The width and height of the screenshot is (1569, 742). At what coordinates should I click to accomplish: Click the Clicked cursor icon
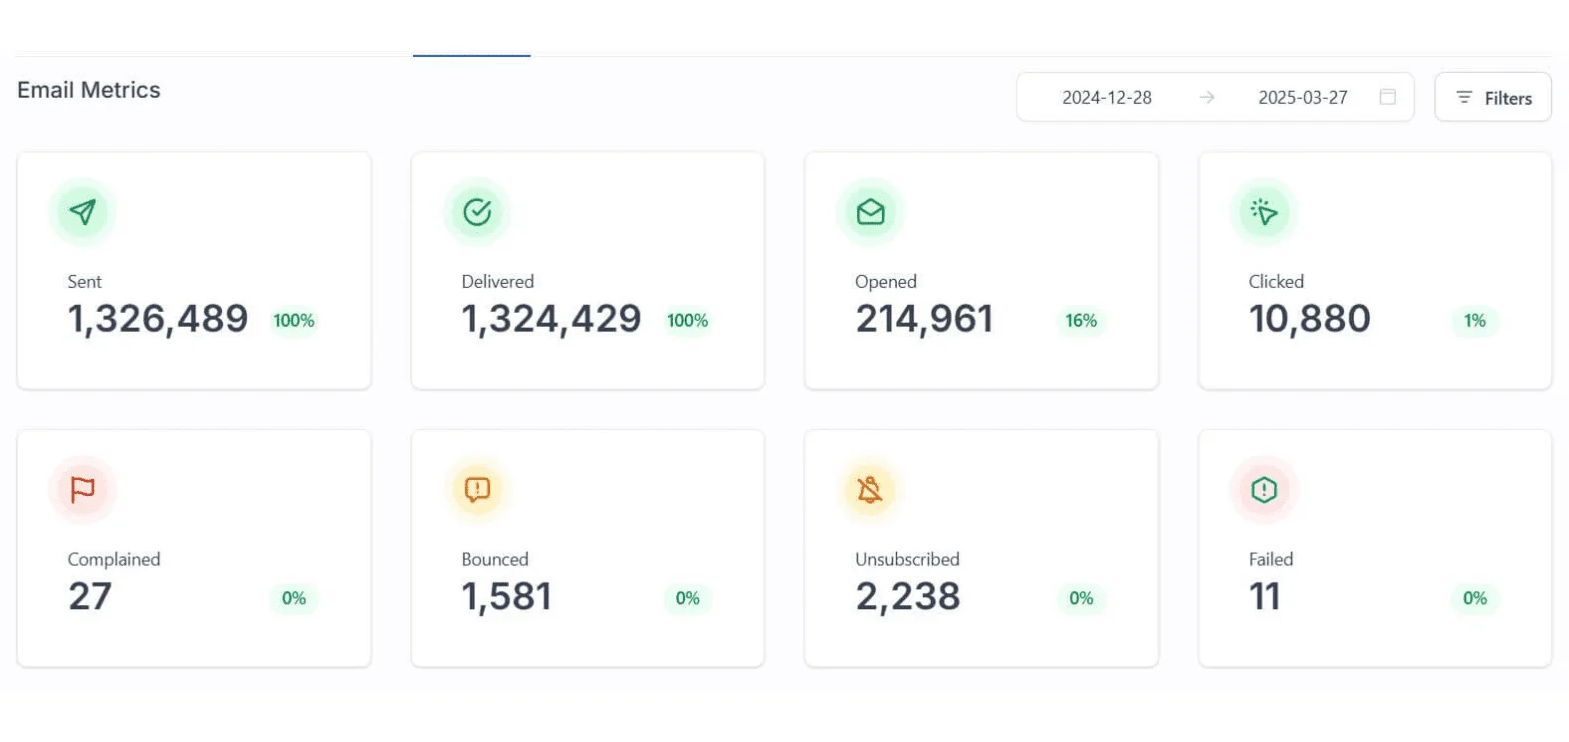pyautogui.click(x=1264, y=211)
